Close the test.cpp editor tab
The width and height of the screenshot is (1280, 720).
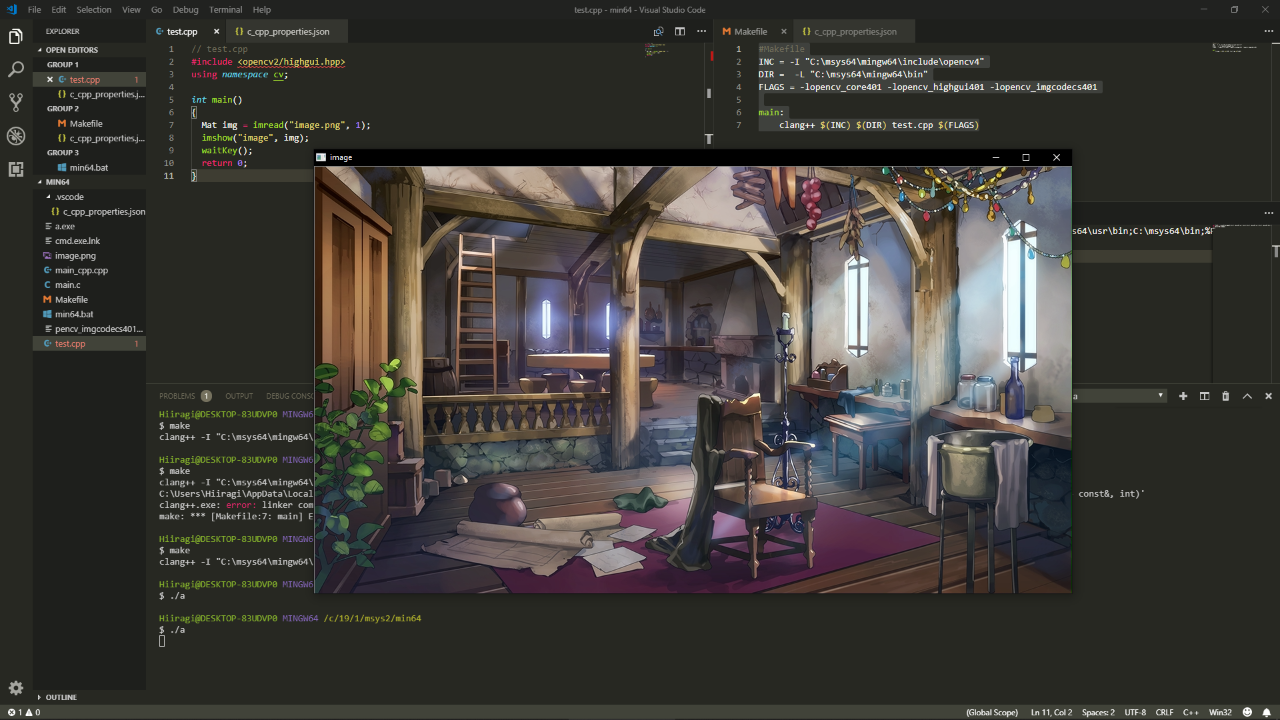click(216, 31)
